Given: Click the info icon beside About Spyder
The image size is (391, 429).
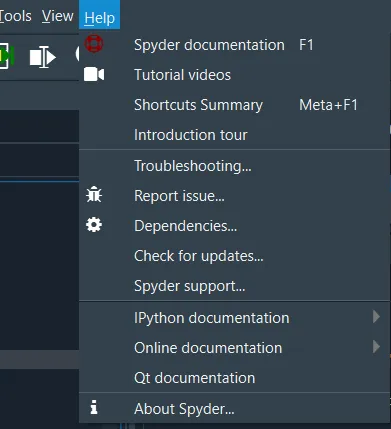Looking at the screenshot, I should point(94,407).
